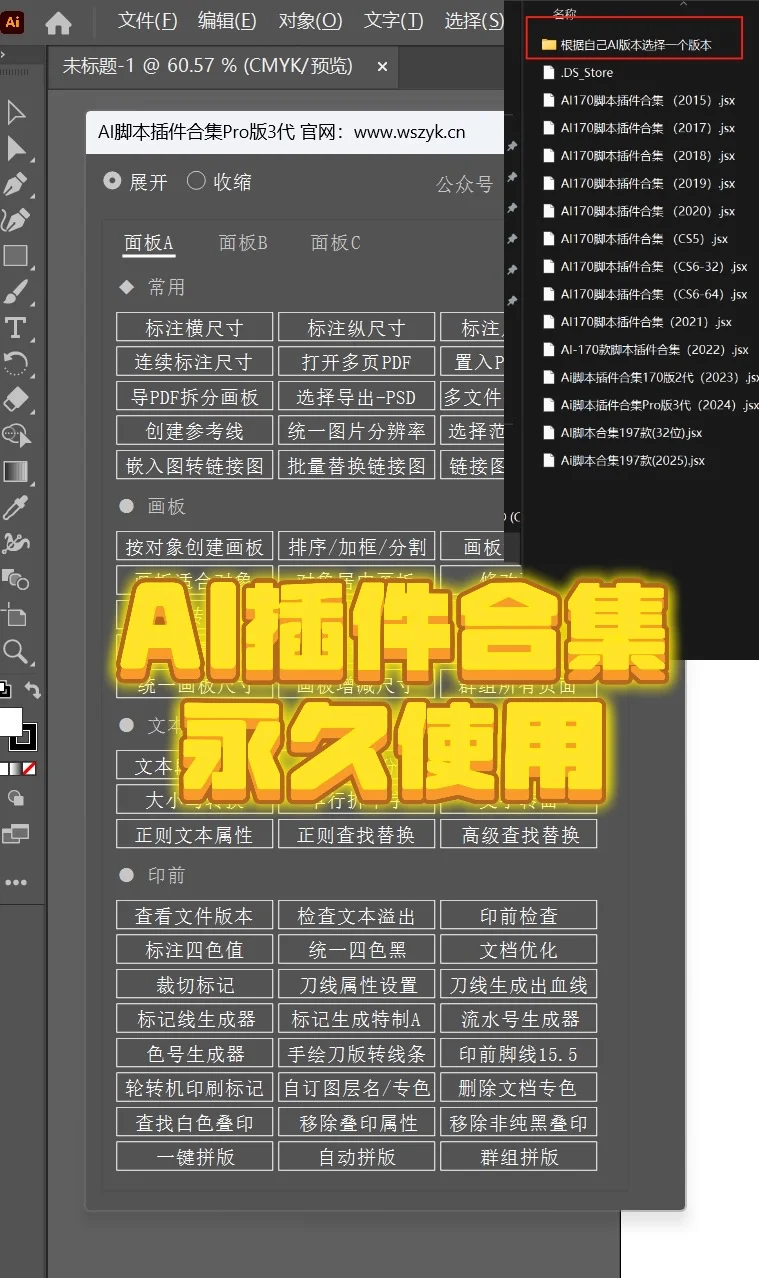
Task: Click 正则查找替换 button
Action: 356,834
